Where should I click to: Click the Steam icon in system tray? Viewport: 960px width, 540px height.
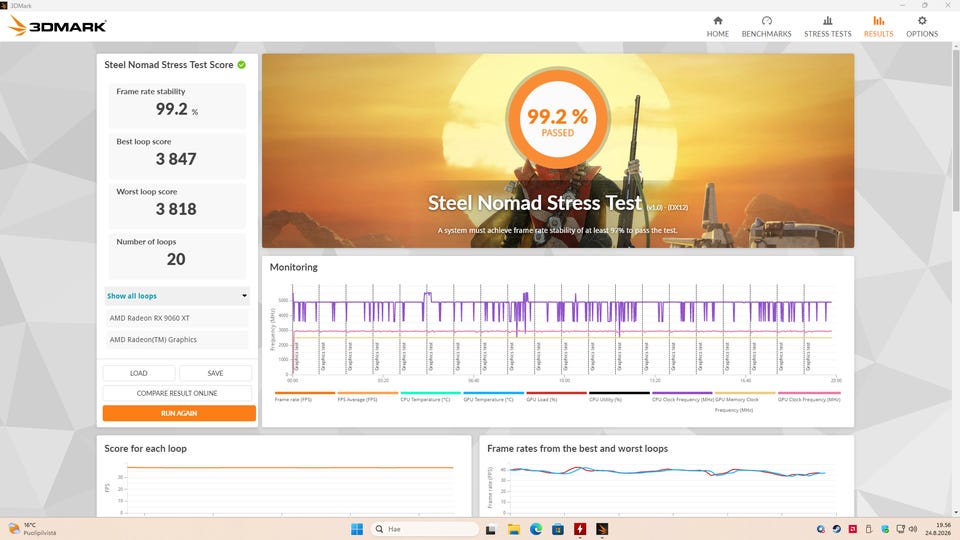[836, 529]
